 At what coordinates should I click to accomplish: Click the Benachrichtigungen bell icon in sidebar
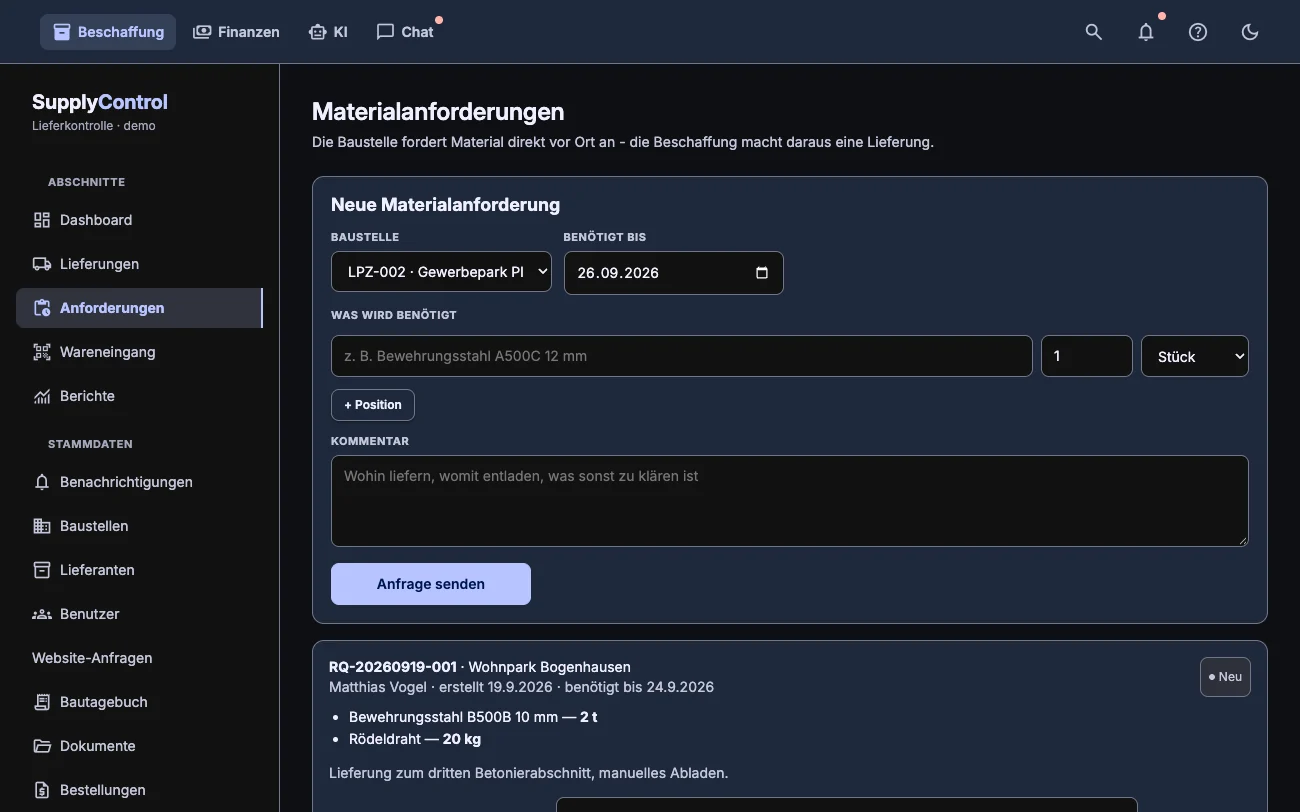coord(42,482)
